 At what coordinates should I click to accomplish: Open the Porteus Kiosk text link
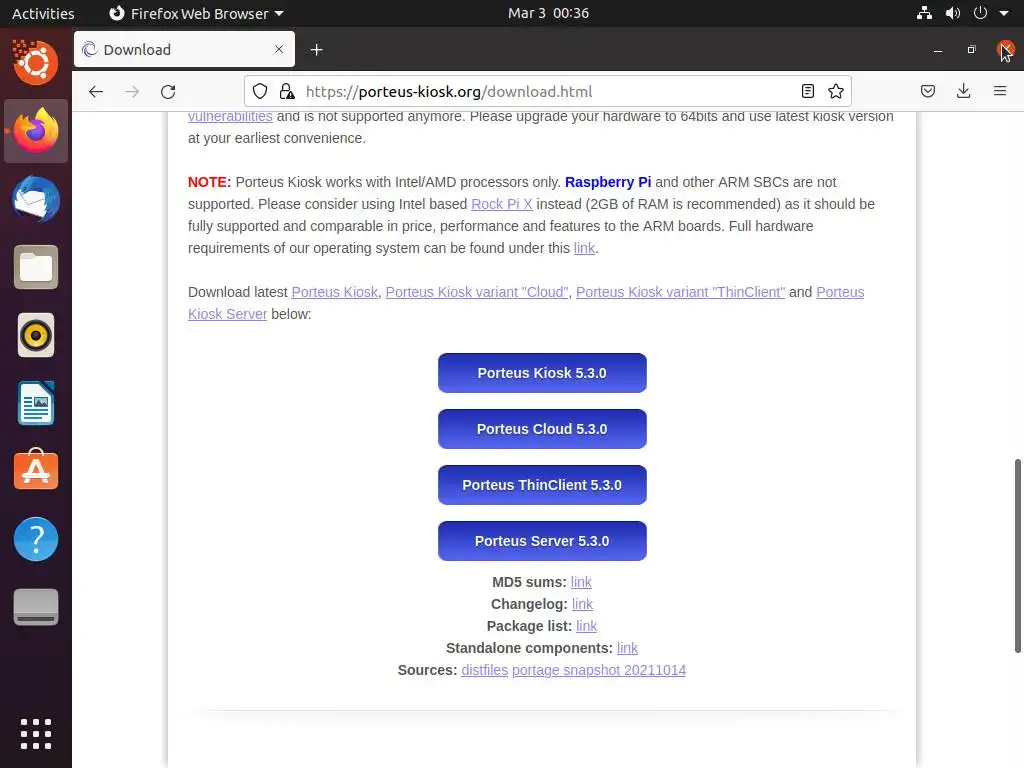334,292
